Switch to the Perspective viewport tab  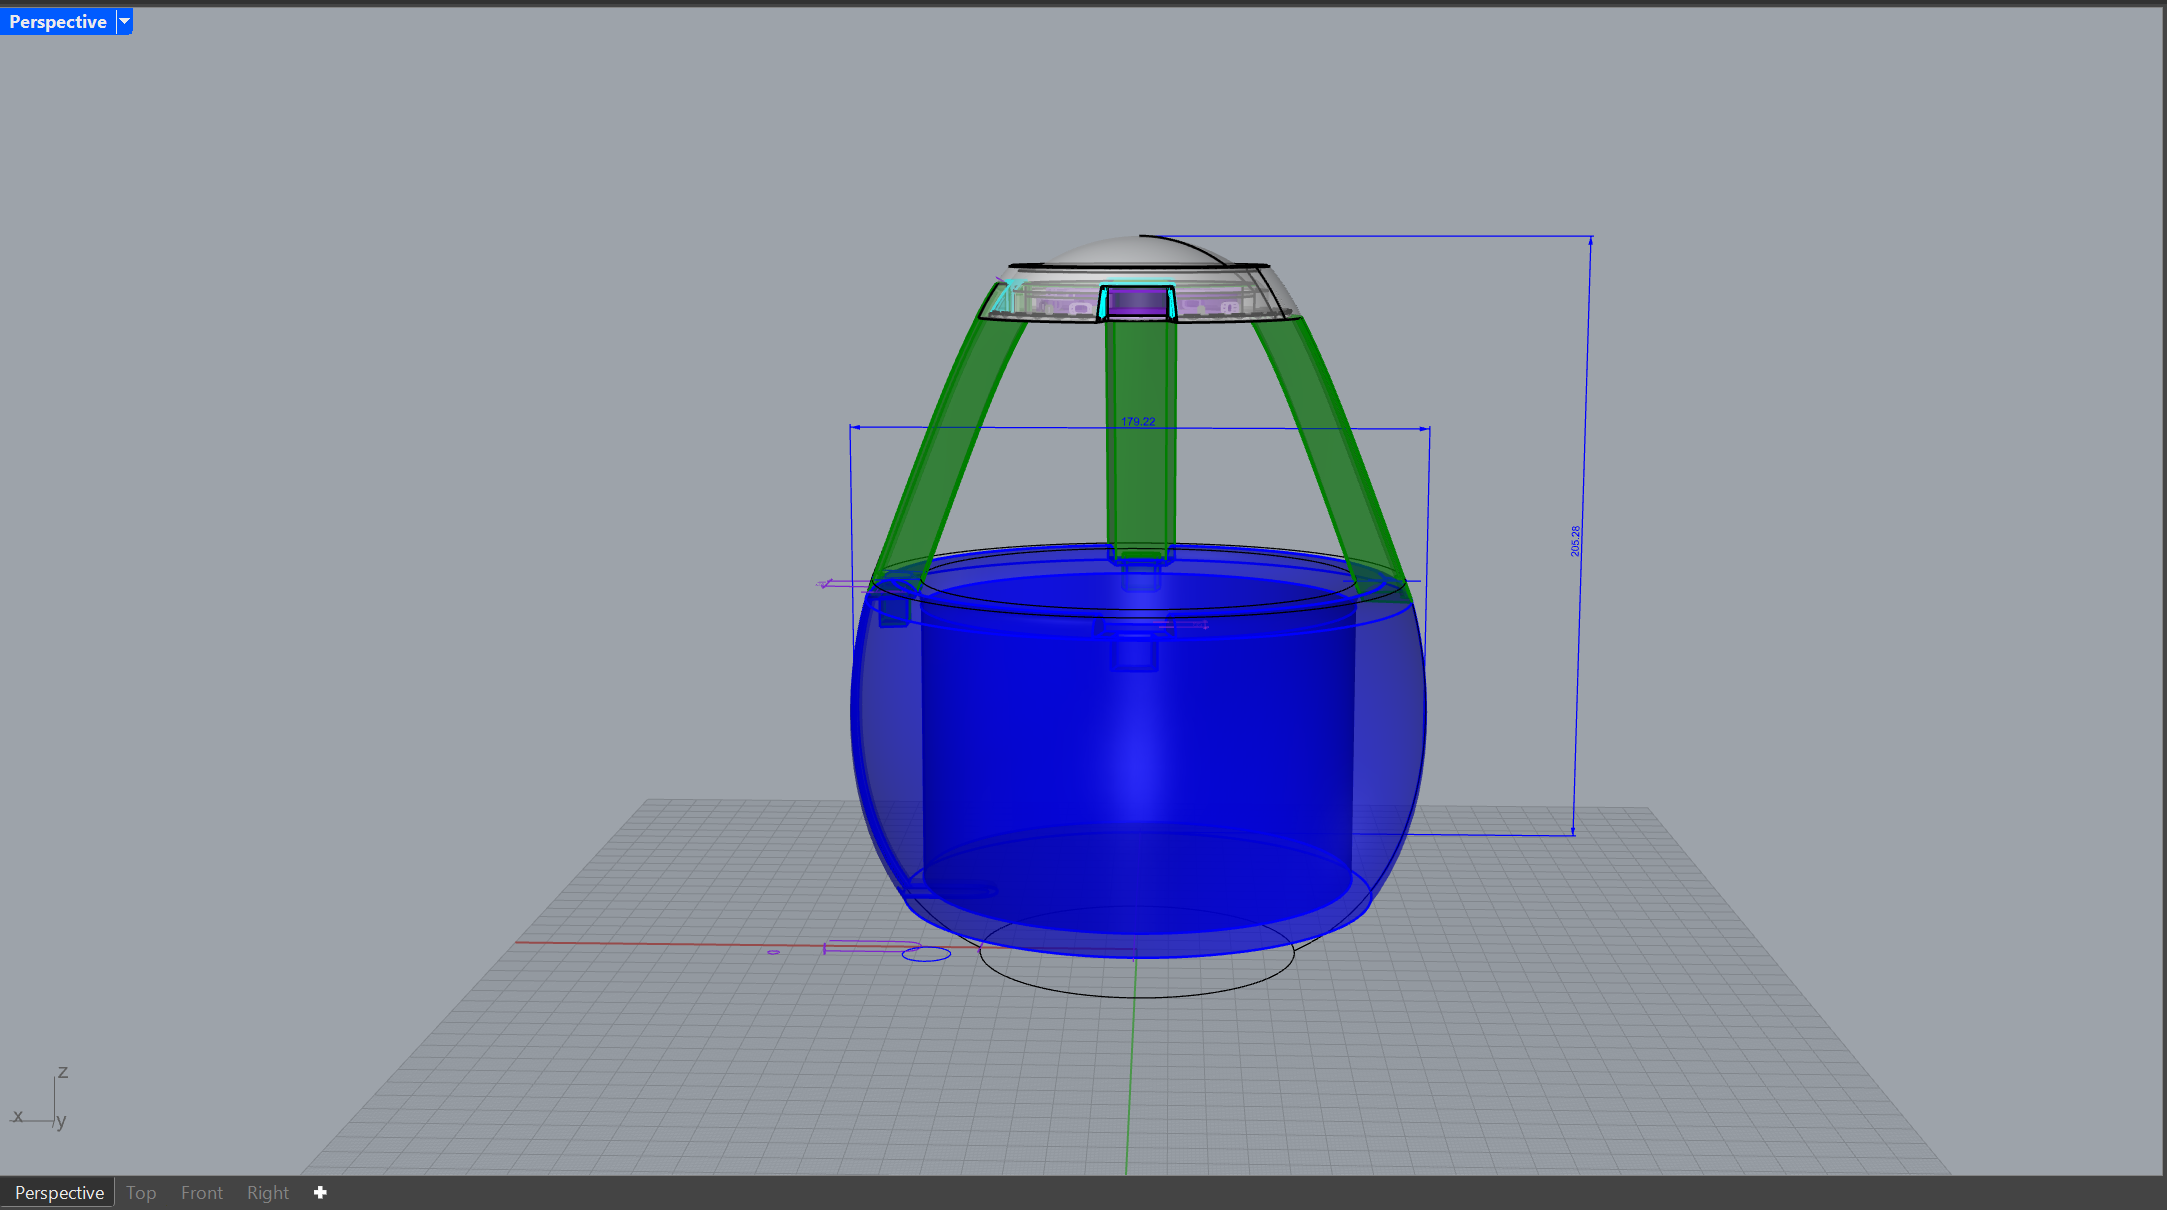pos(59,1192)
